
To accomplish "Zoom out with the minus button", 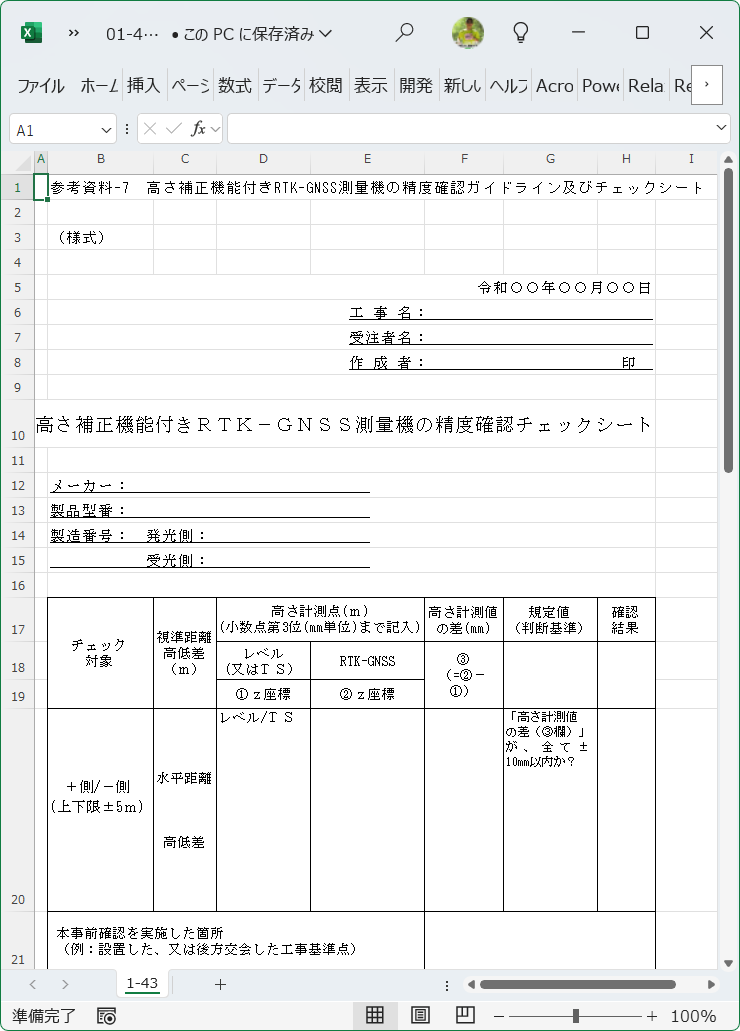I will click(500, 1016).
